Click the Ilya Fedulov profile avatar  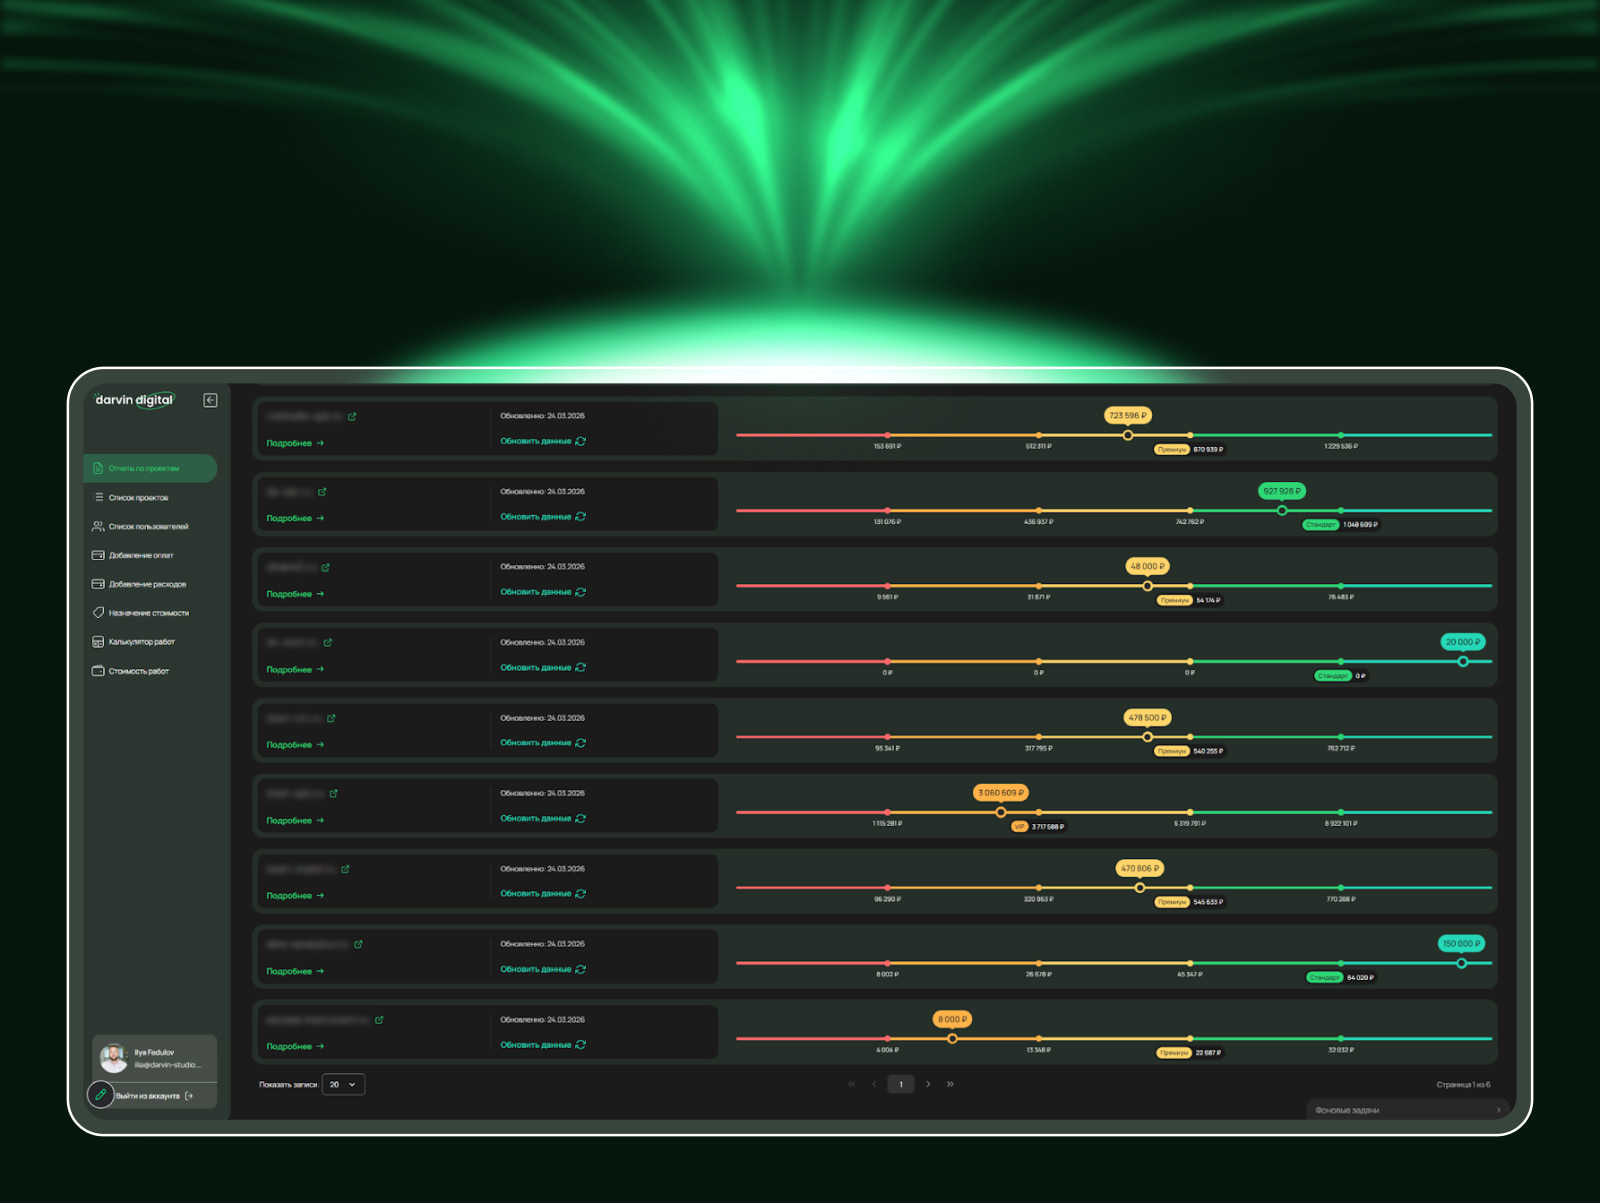pos(114,1058)
